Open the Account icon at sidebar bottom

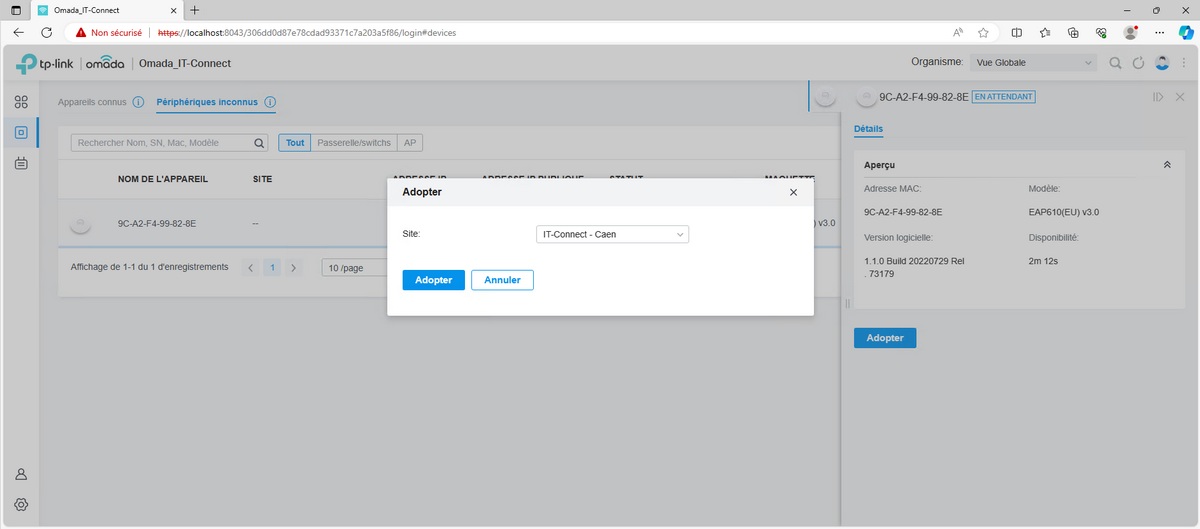click(20, 474)
